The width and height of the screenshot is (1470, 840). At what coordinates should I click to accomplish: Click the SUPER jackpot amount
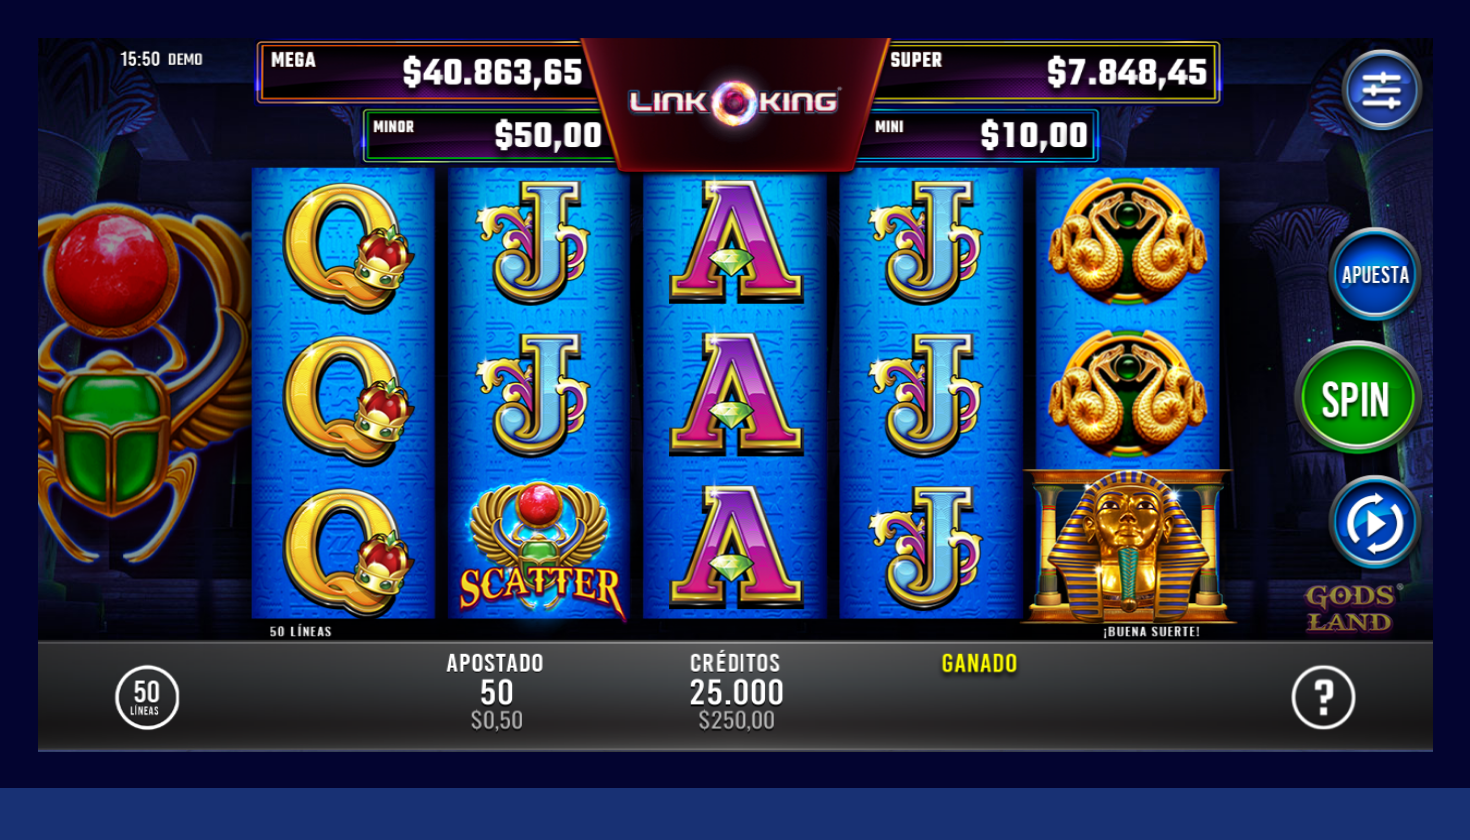tap(1127, 72)
